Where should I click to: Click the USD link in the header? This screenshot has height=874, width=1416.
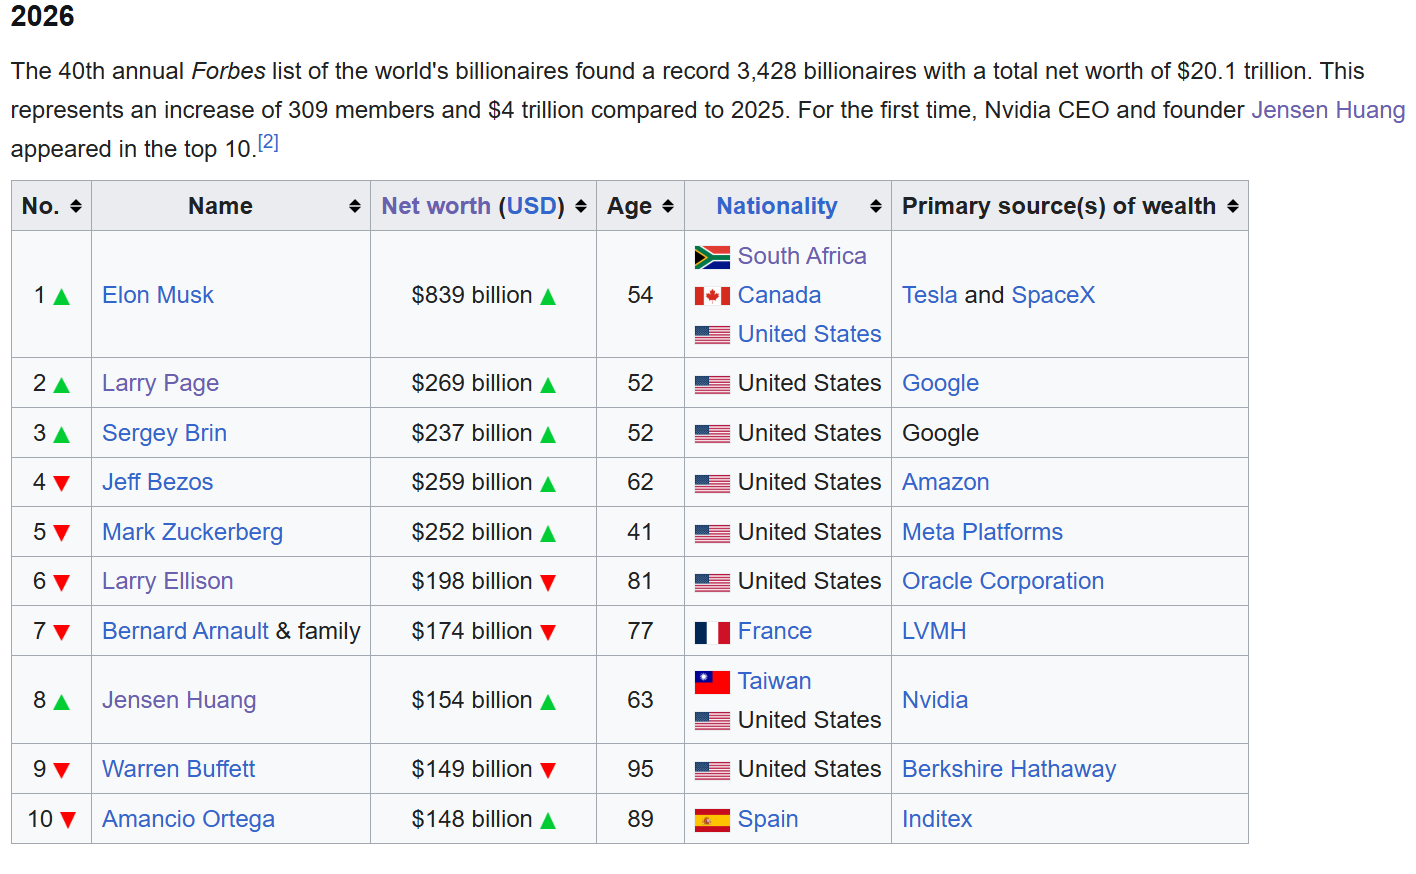tap(531, 206)
